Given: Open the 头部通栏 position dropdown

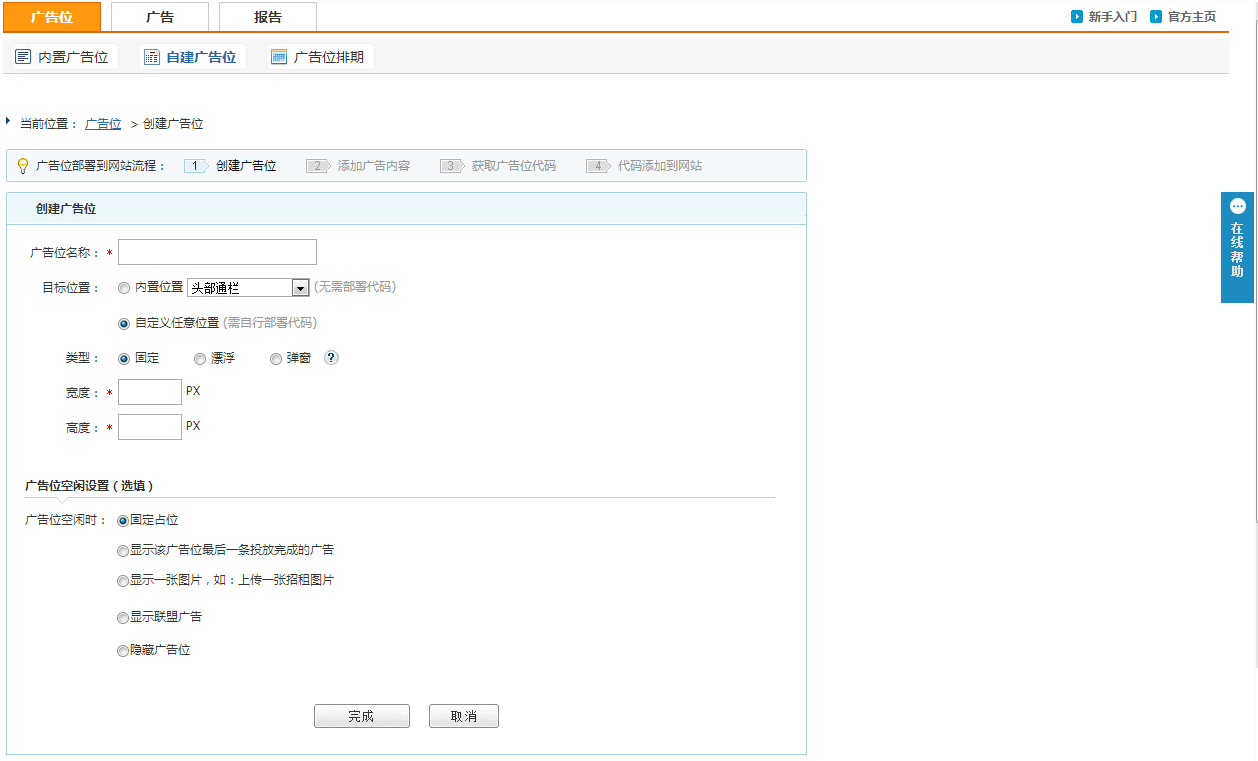Looking at the screenshot, I should click(x=248, y=288).
